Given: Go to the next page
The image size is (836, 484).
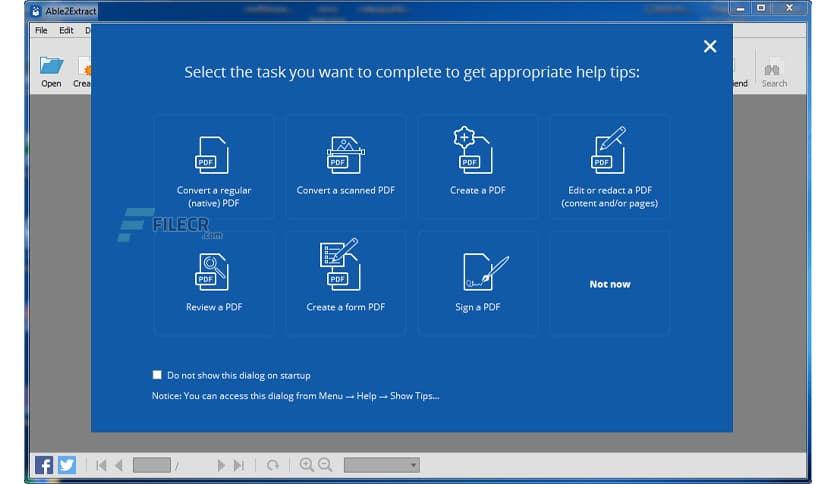Looking at the screenshot, I should click(221, 465).
